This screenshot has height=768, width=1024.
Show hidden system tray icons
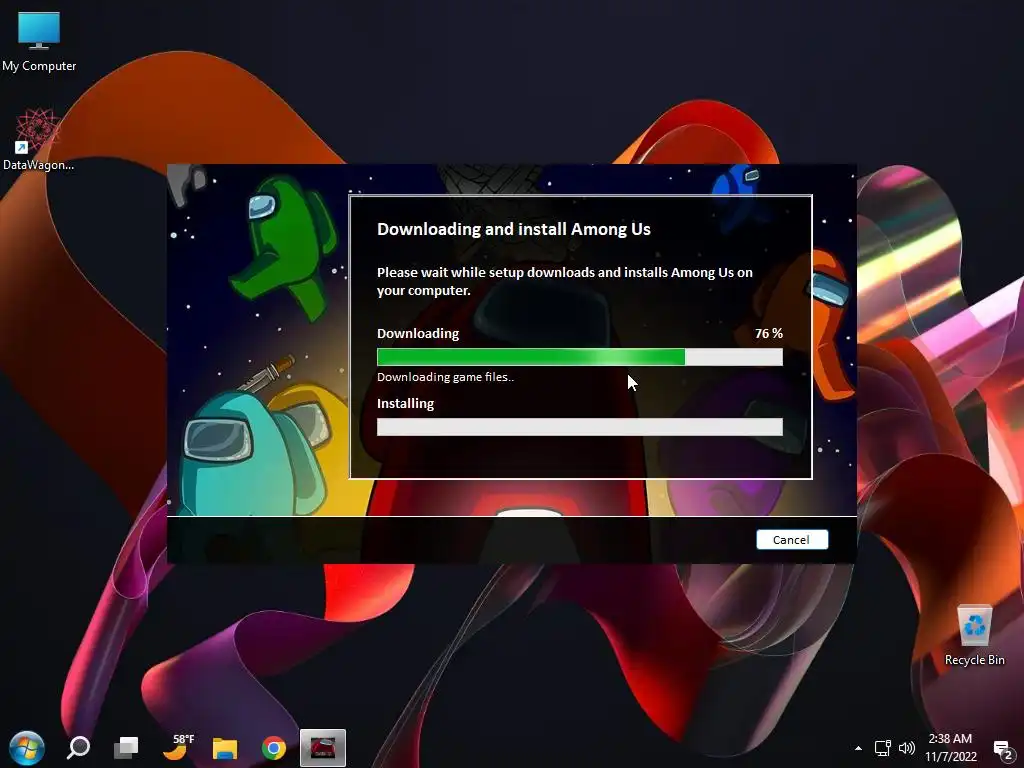click(858, 748)
